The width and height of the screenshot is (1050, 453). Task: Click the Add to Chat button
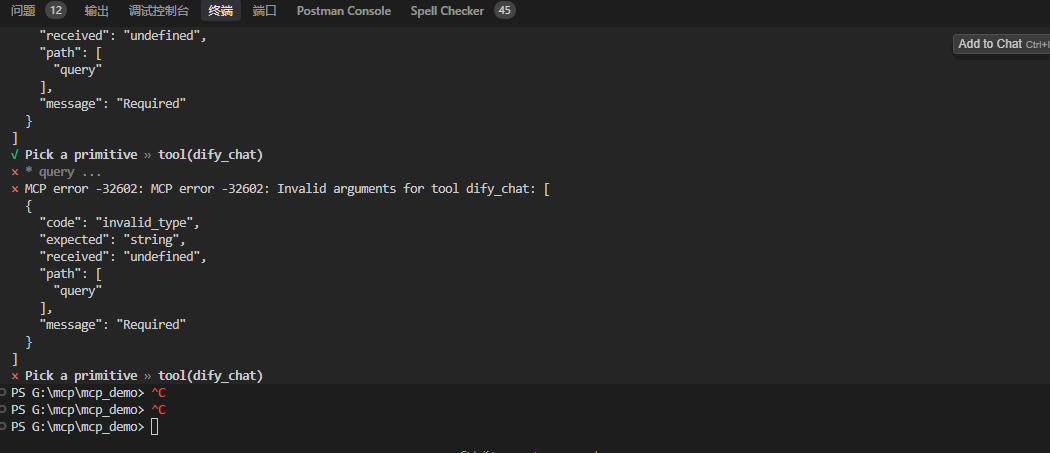point(989,44)
